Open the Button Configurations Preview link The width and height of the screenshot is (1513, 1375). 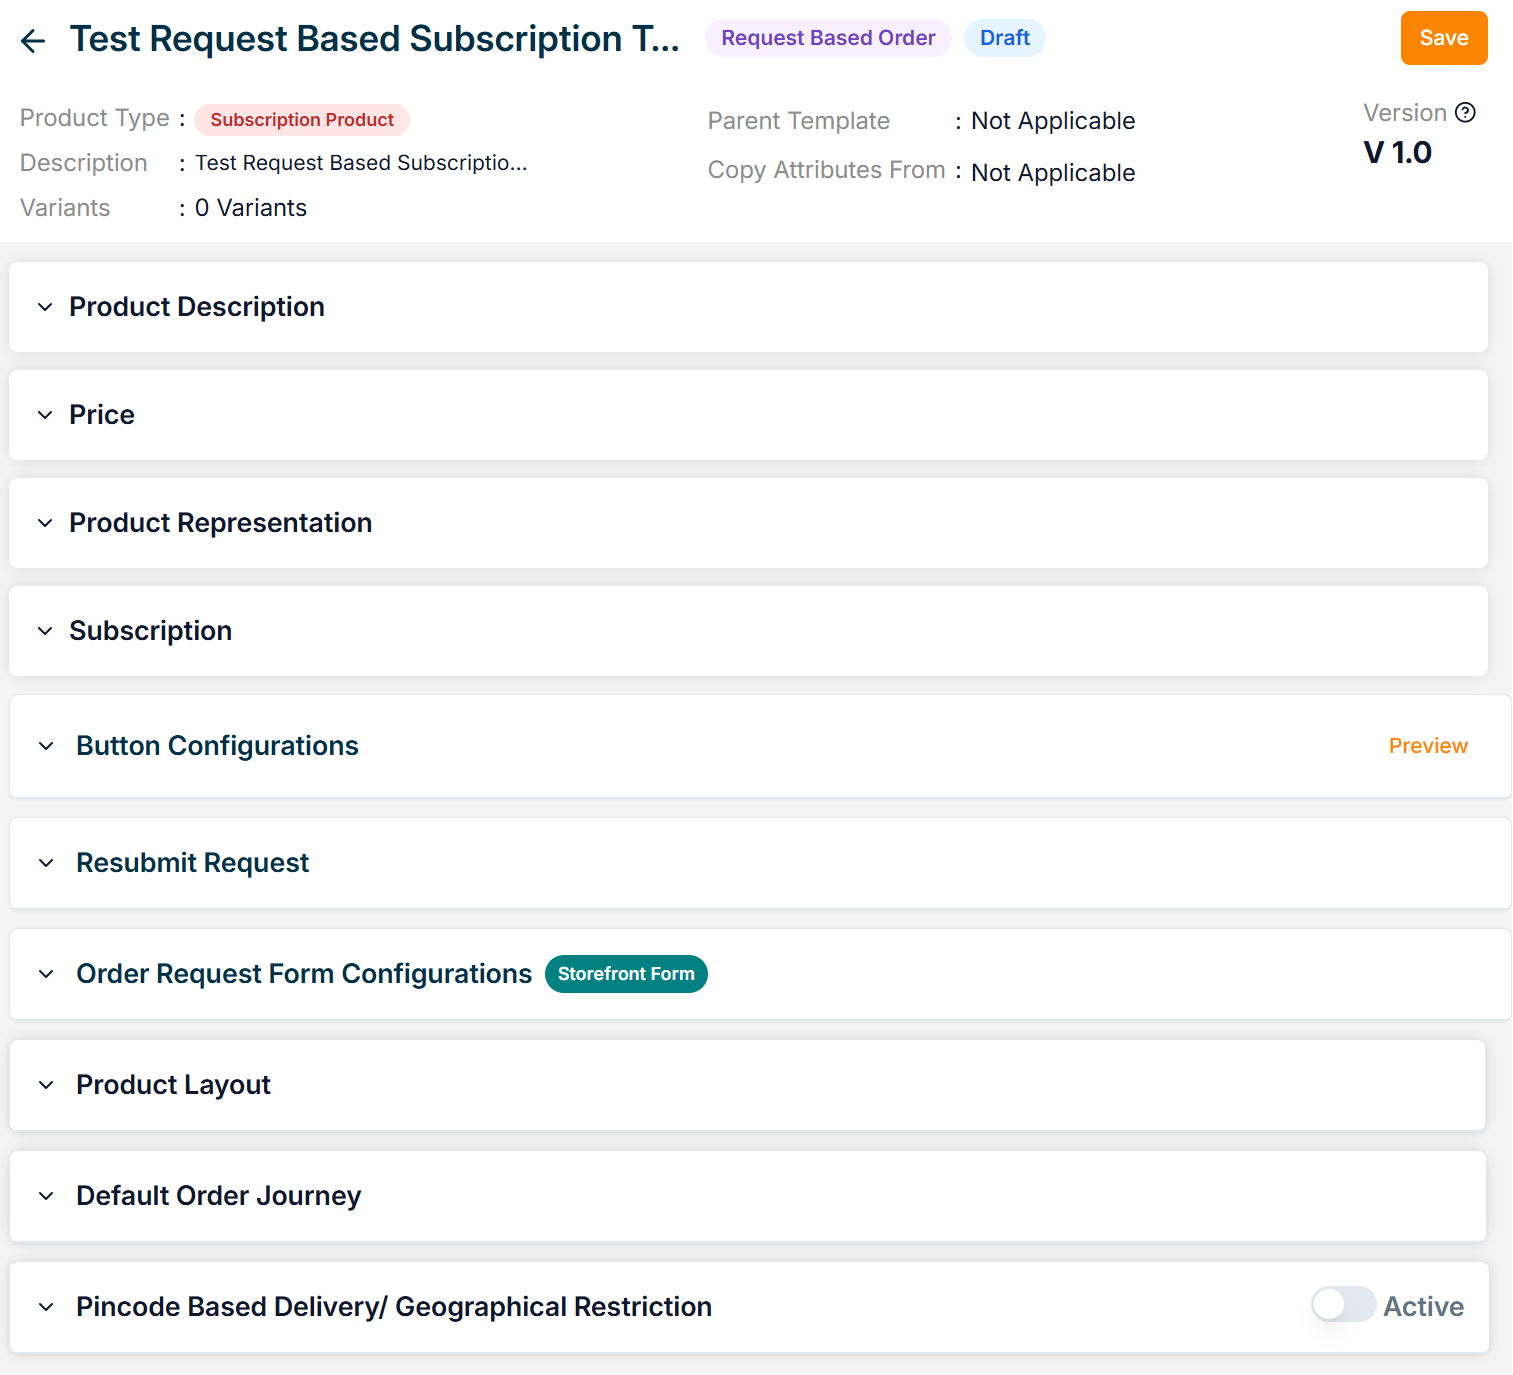1427,746
